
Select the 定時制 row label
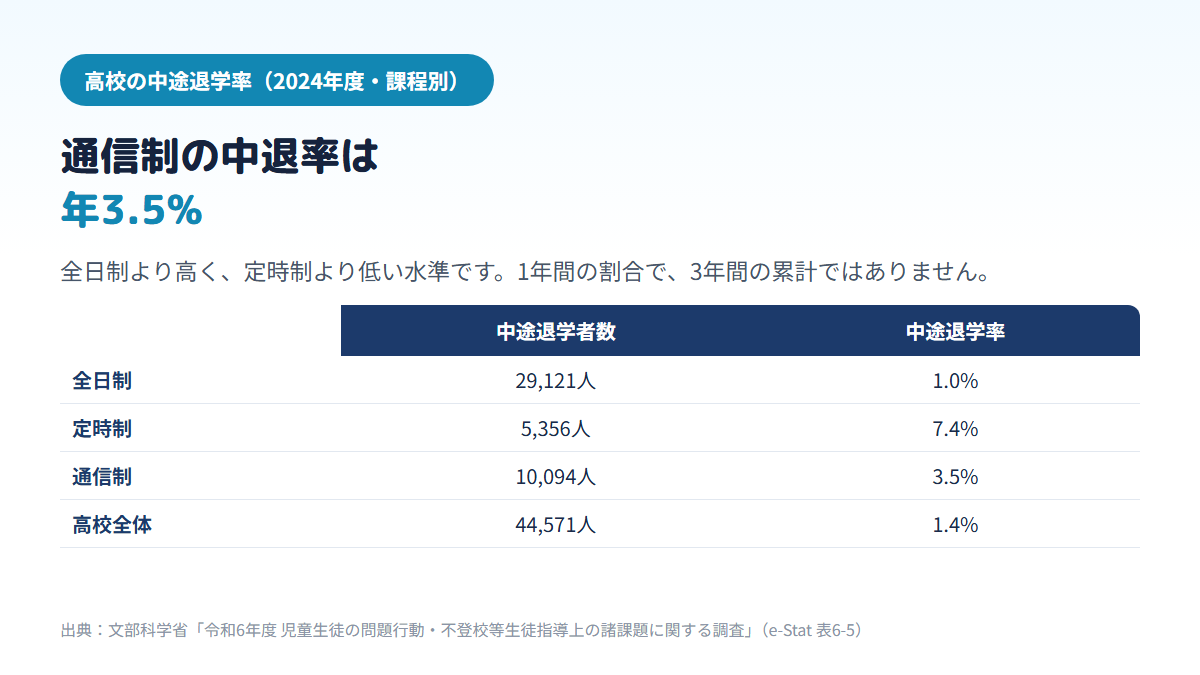tap(102, 429)
